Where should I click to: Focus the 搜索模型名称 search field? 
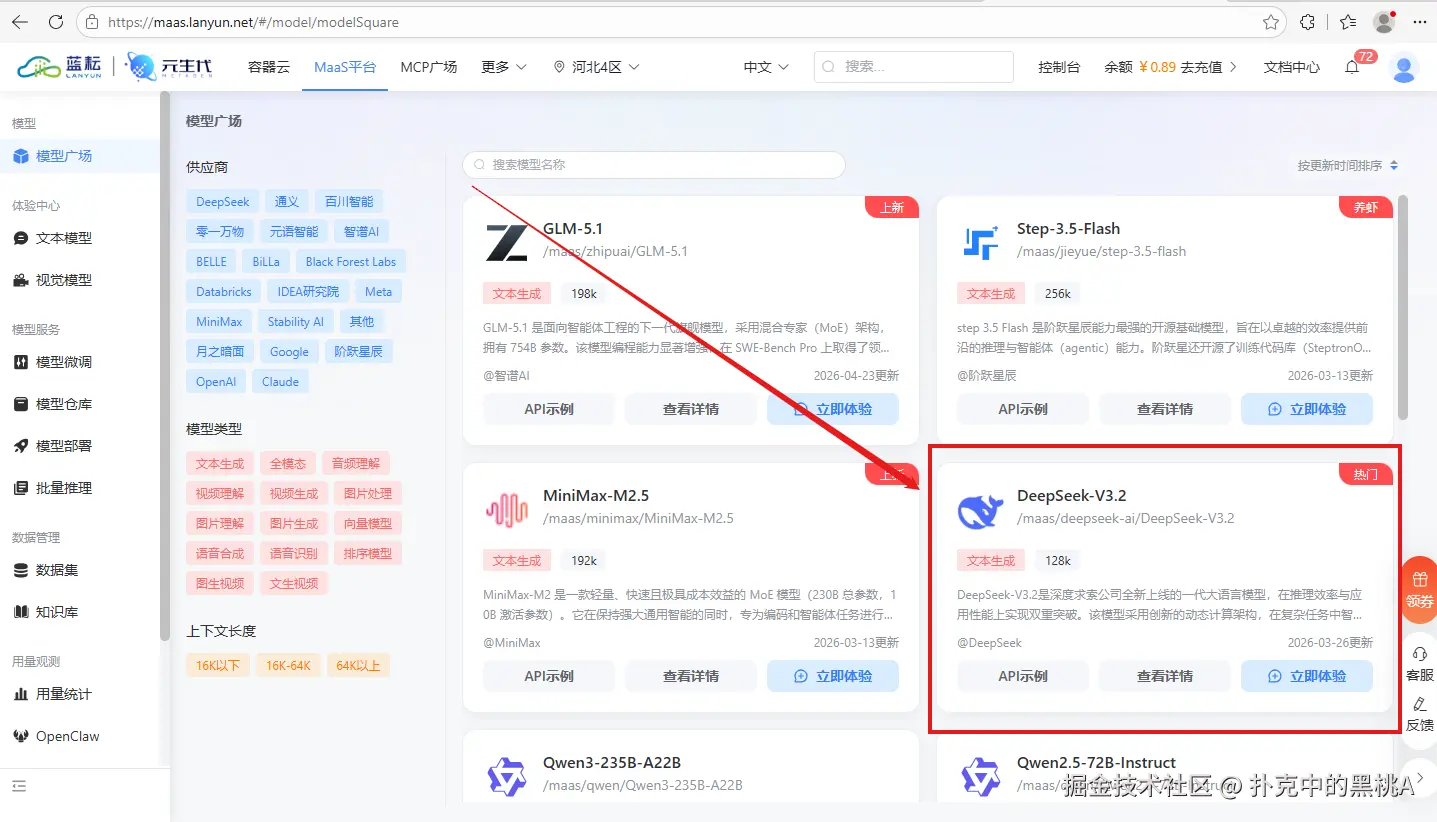click(x=654, y=165)
